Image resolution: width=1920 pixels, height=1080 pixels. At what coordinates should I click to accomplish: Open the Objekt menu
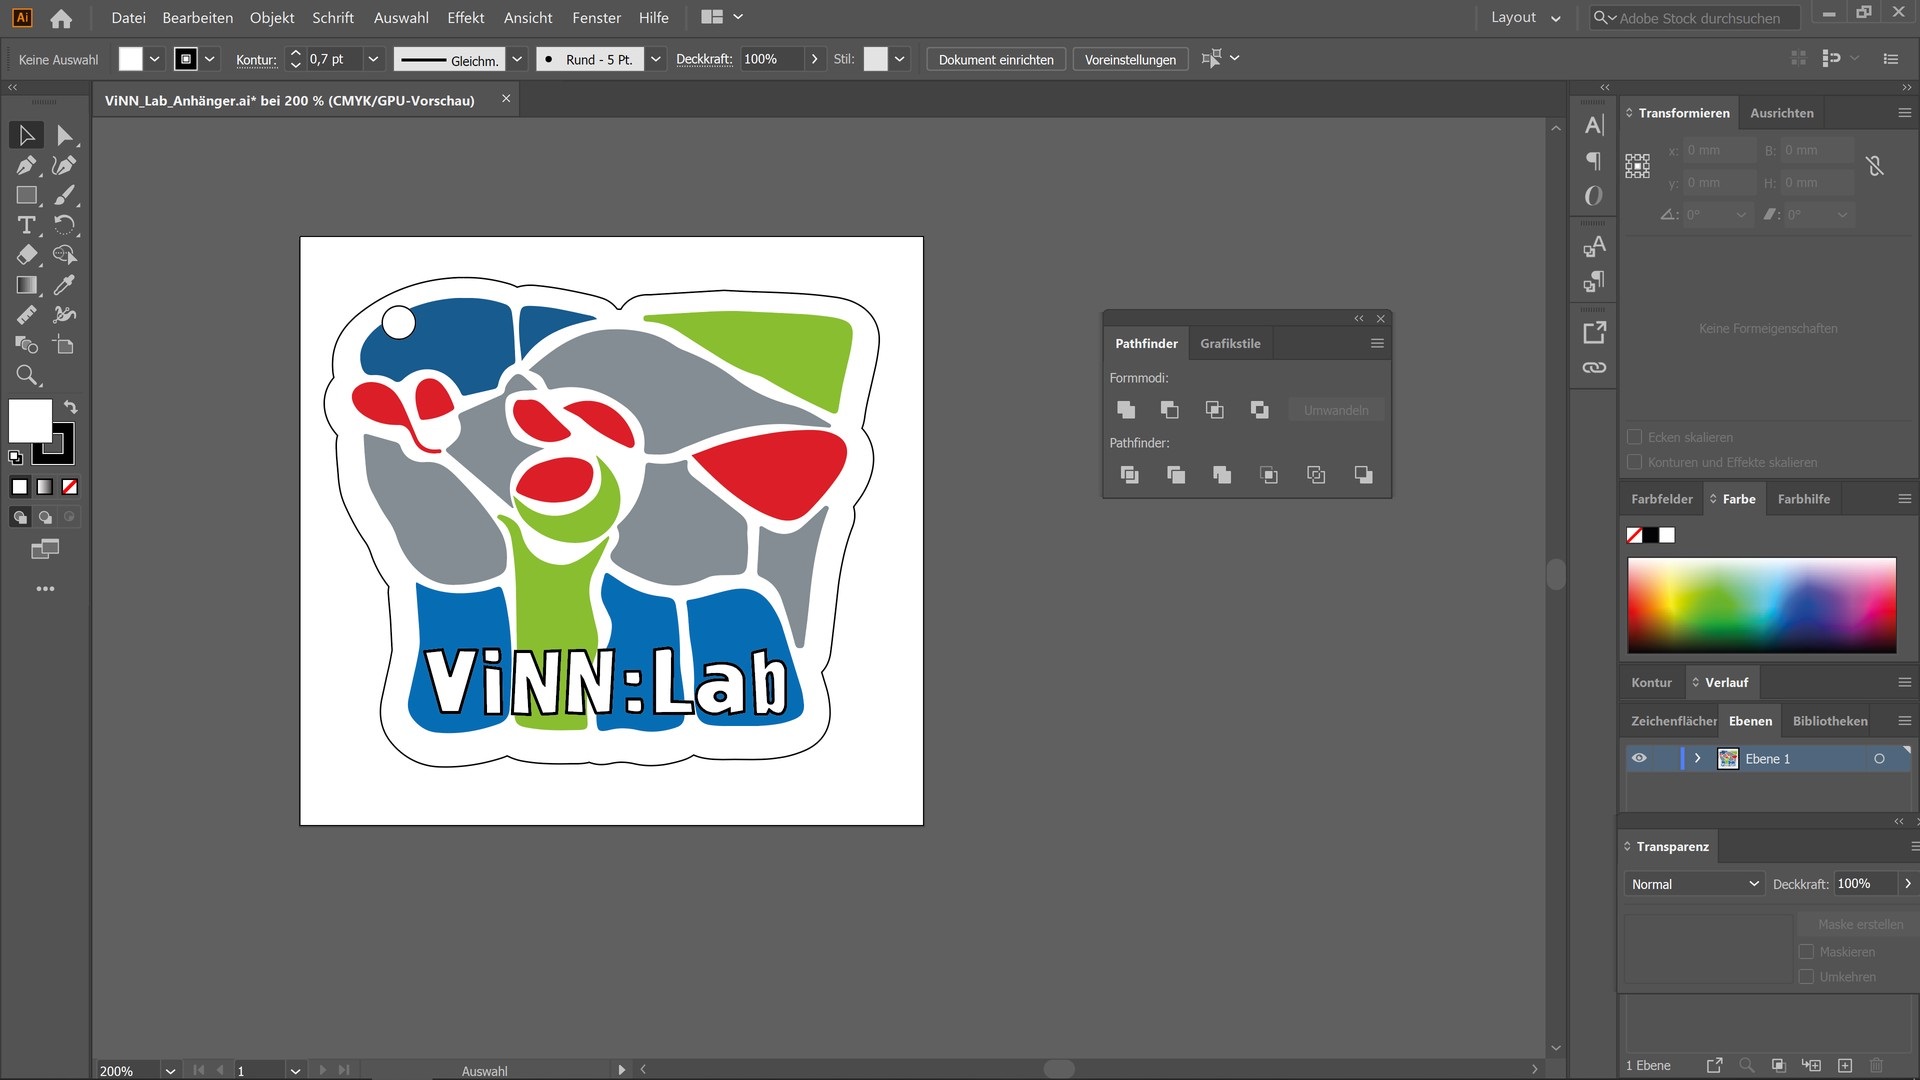[272, 18]
